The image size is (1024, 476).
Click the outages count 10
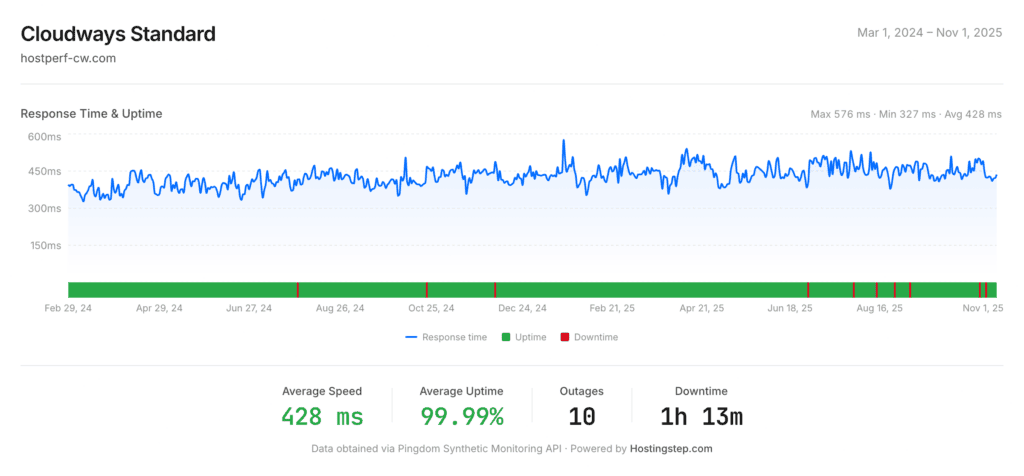pos(582,417)
